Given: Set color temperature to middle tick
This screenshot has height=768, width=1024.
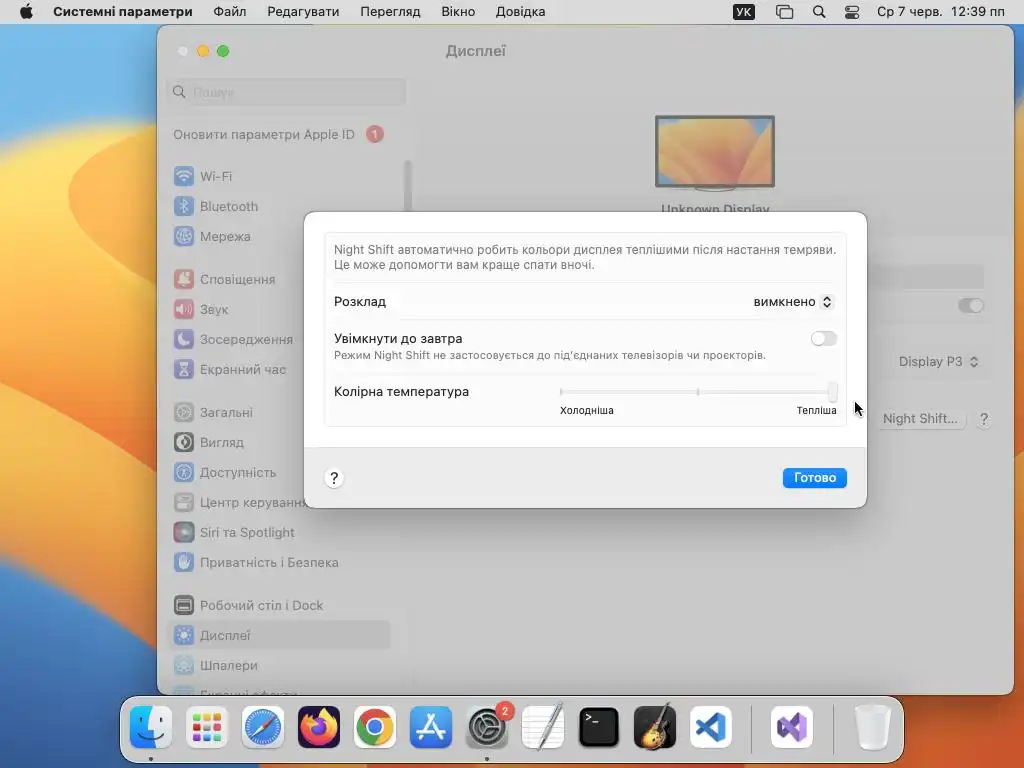Looking at the screenshot, I should [697, 392].
